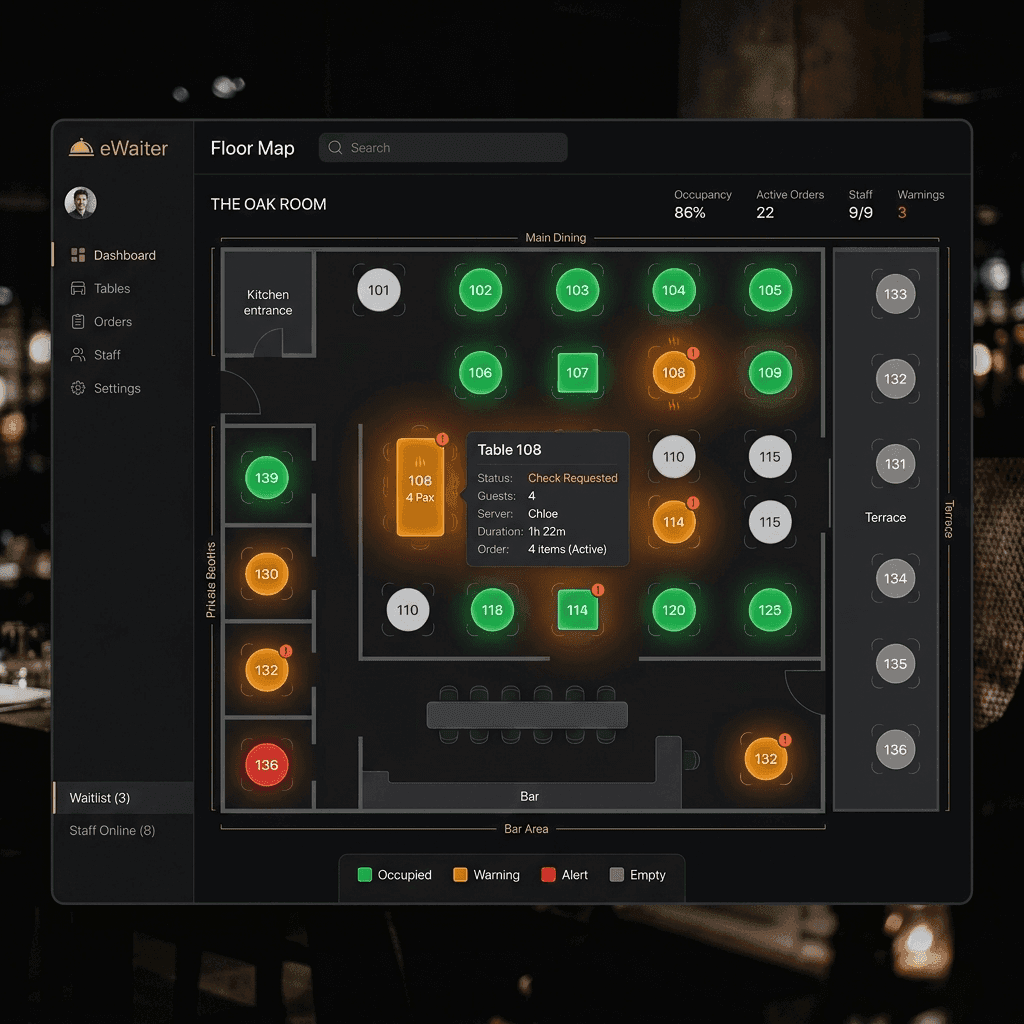
Task: Select warning round table 114
Action: coord(673,522)
